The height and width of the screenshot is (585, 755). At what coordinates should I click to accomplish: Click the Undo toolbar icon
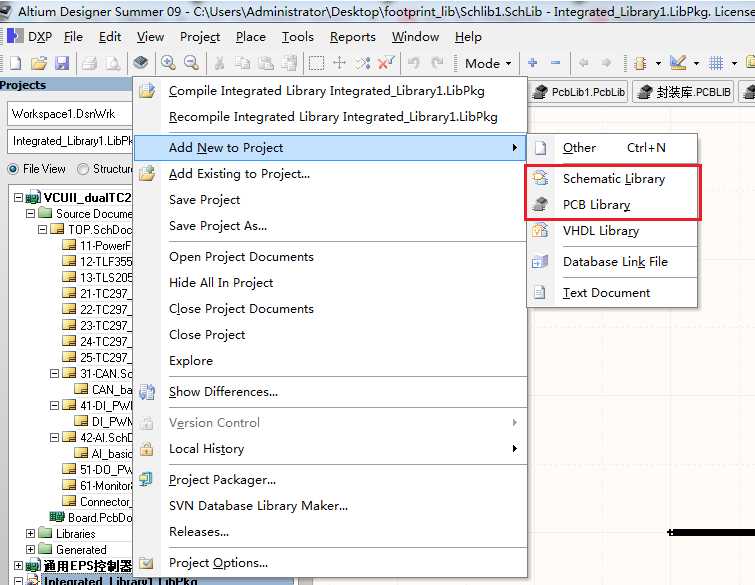(x=414, y=63)
